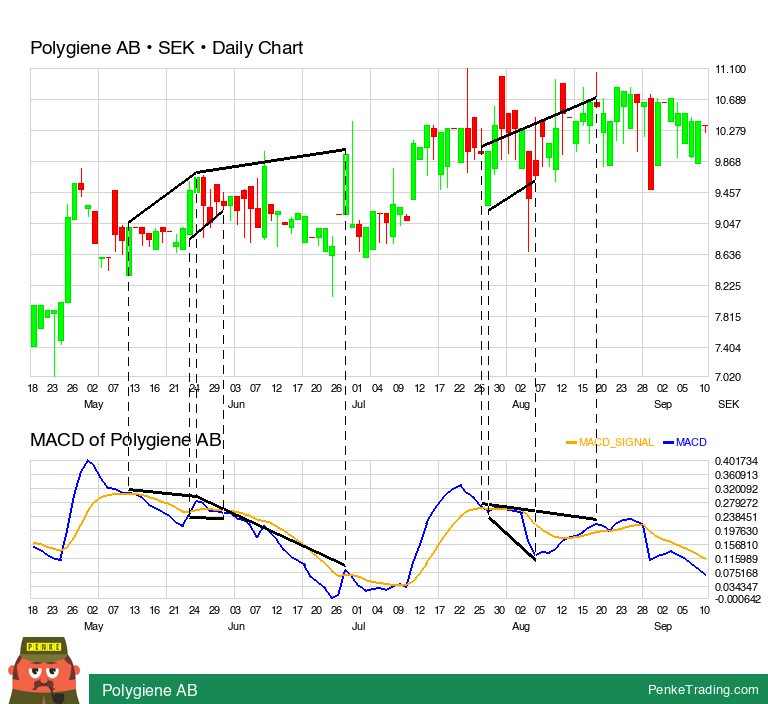Click the Polygiene AB footer label

pos(150,690)
